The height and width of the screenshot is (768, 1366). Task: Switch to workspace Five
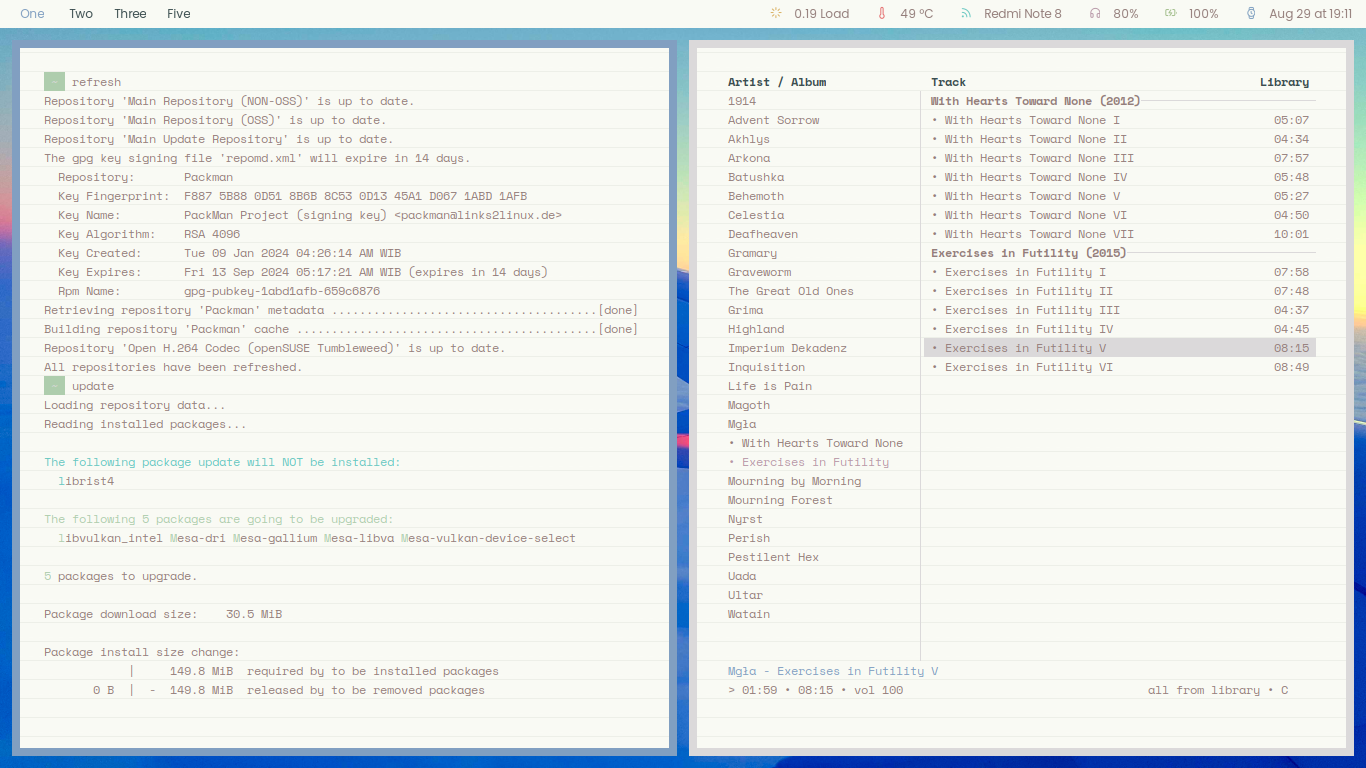[x=179, y=14]
